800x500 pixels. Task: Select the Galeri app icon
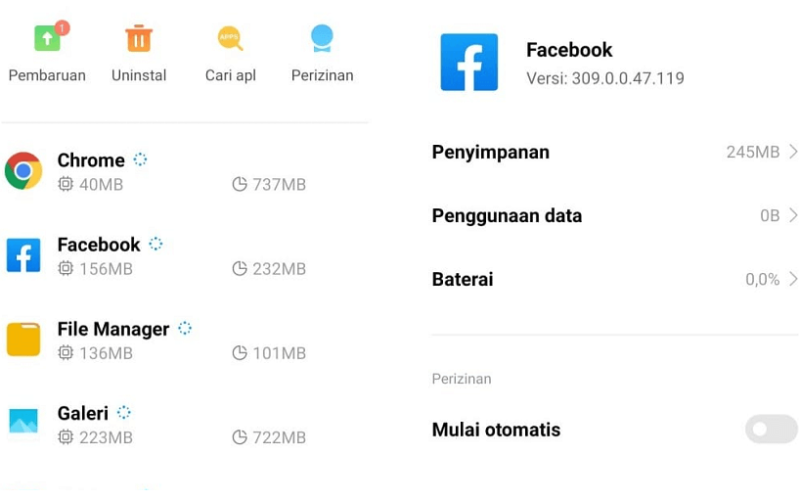[23, 421]
